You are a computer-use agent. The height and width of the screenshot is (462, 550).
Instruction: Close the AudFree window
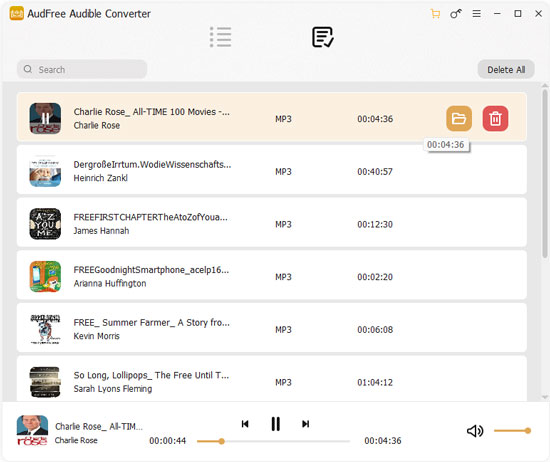(538, 14)
